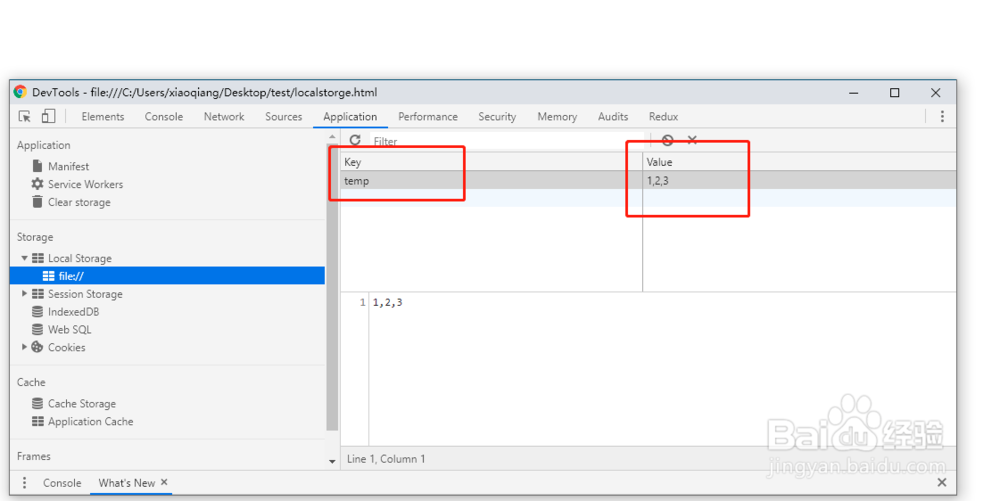The height and width of the screenshot is (501, 1000).
Task: Open the What's New drawer tab
Action: [x=126, y=483]
